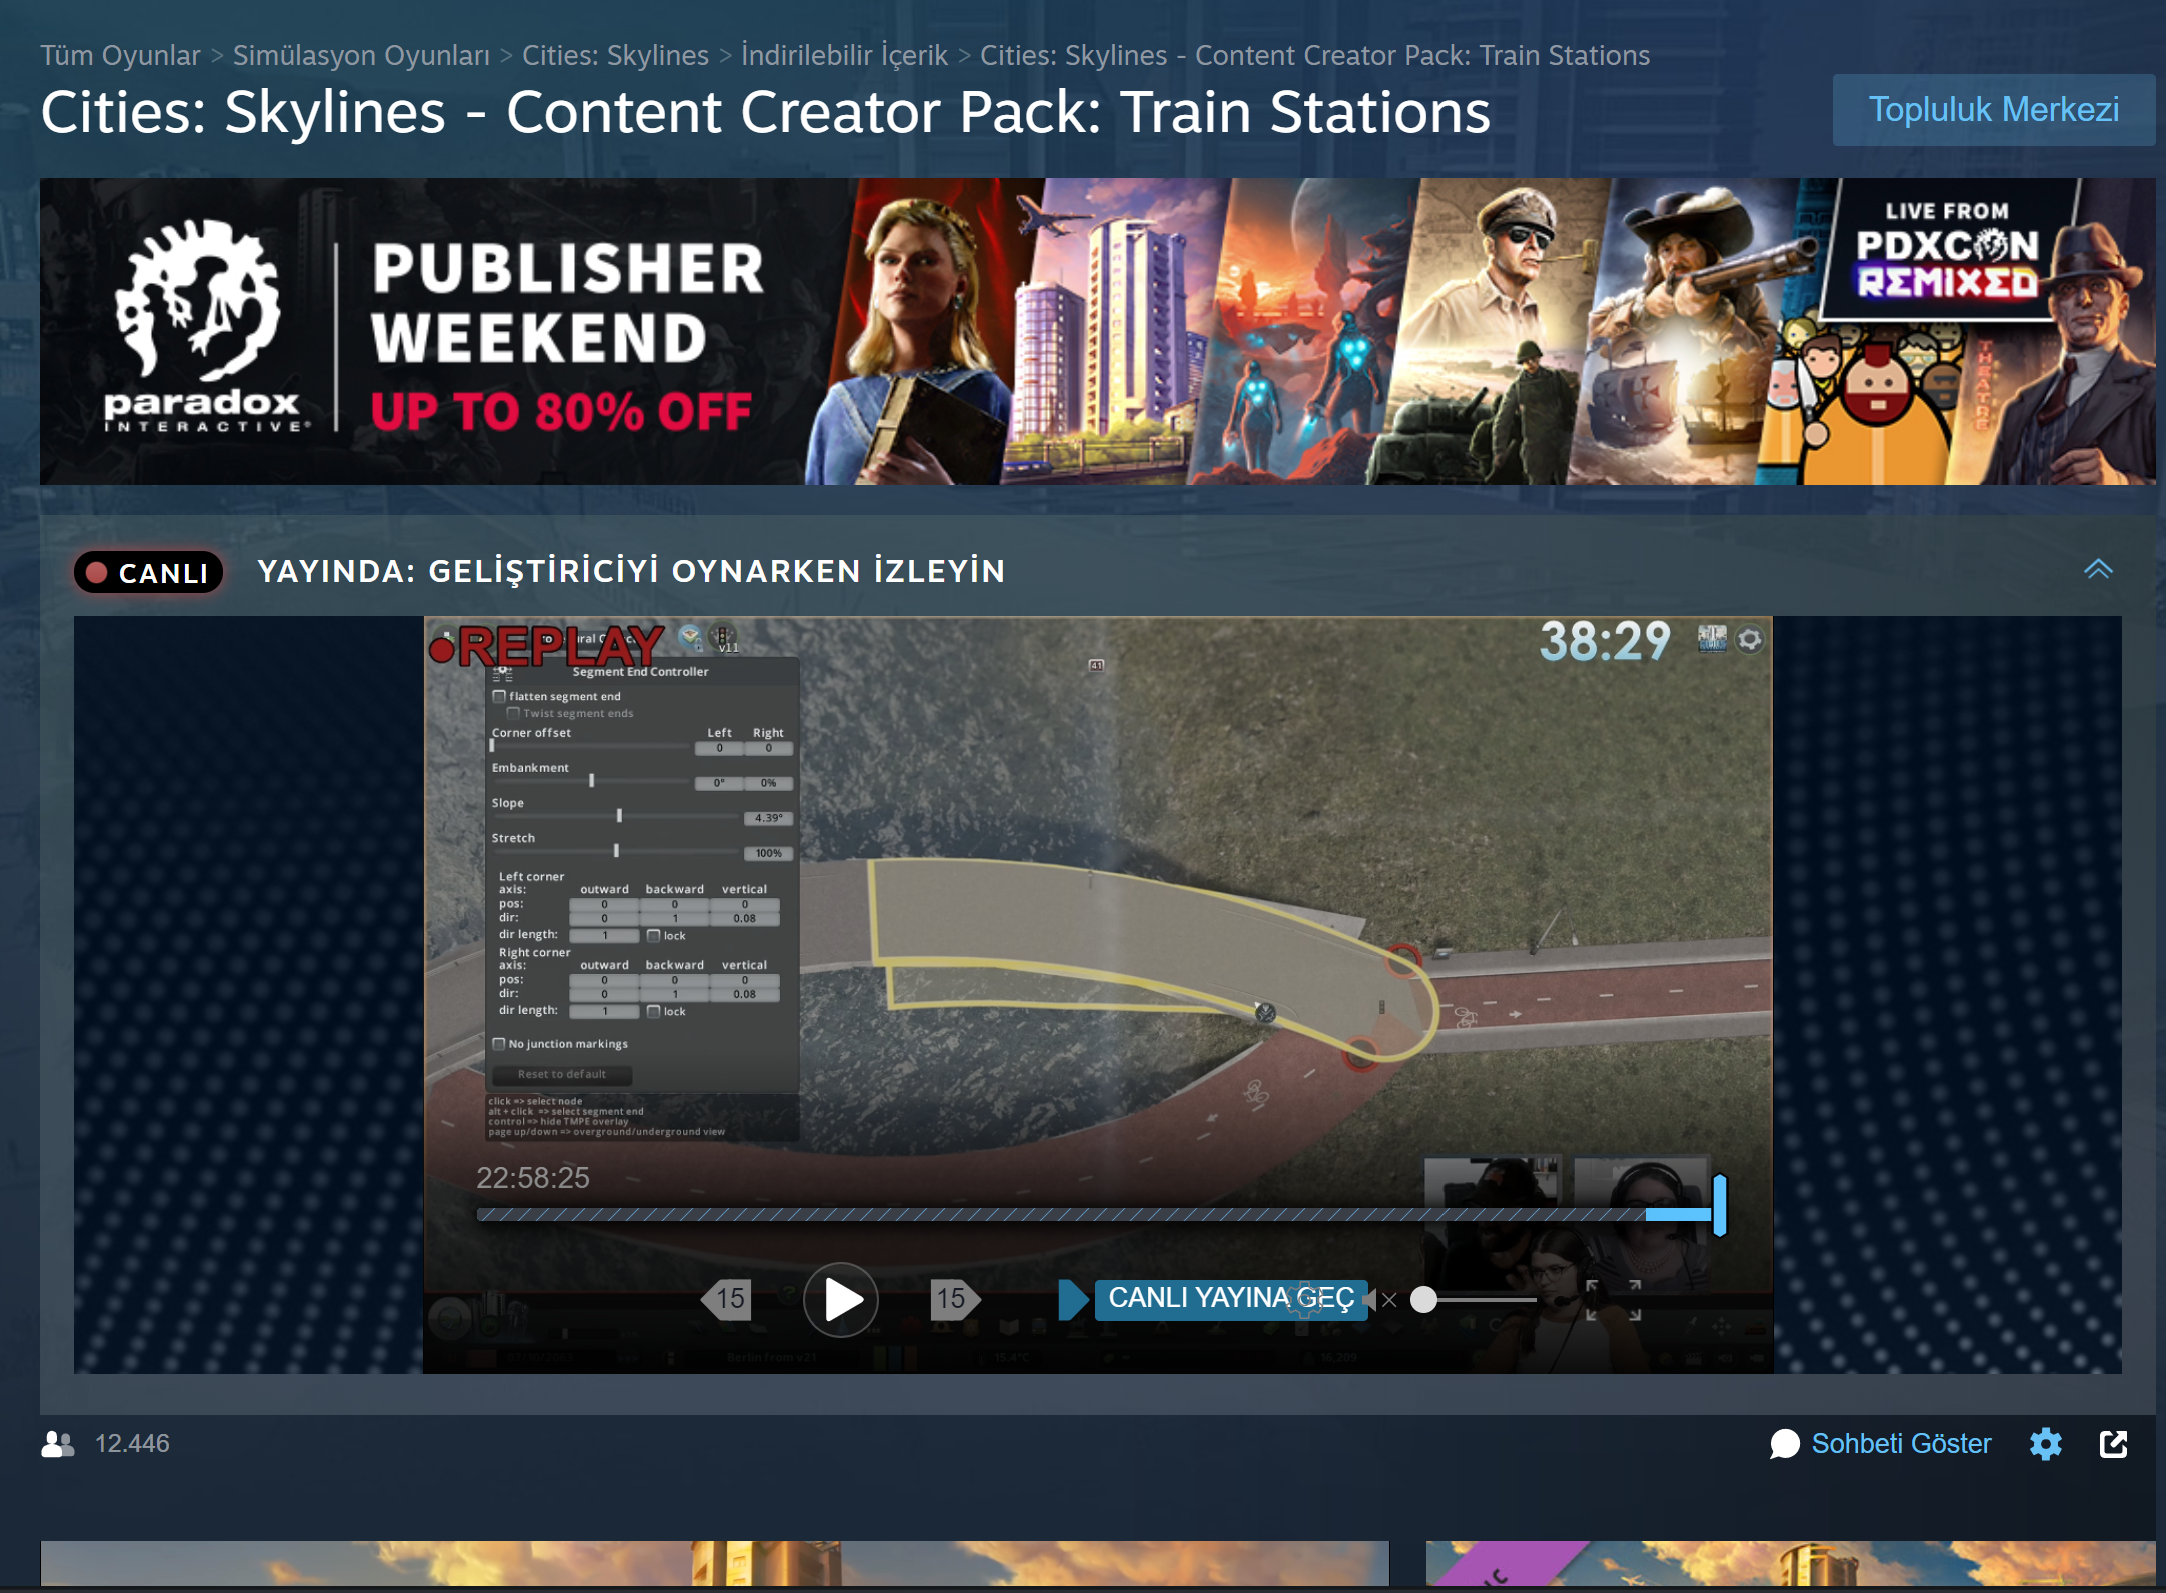The width and height of the screenshot is (2166, 1593).
Task: Enable the 'flatten segment end' checkbox
Action: coord(499,696)
